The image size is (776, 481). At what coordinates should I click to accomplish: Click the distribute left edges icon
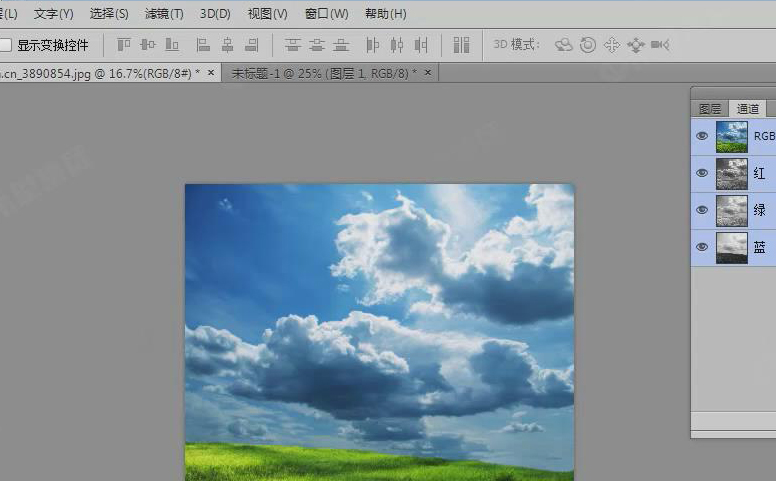click(373, 45)
